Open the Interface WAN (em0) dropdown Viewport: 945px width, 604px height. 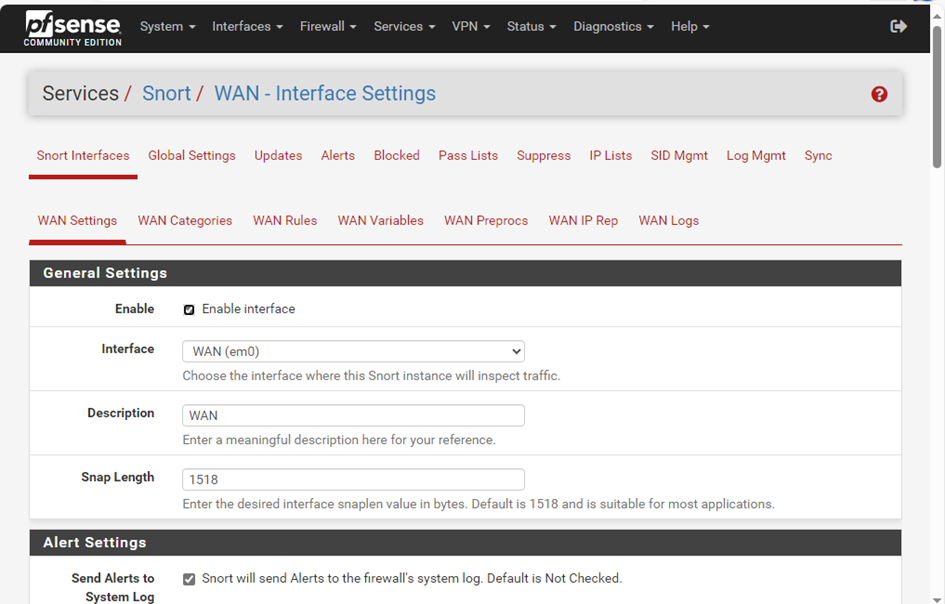(352, 351)
